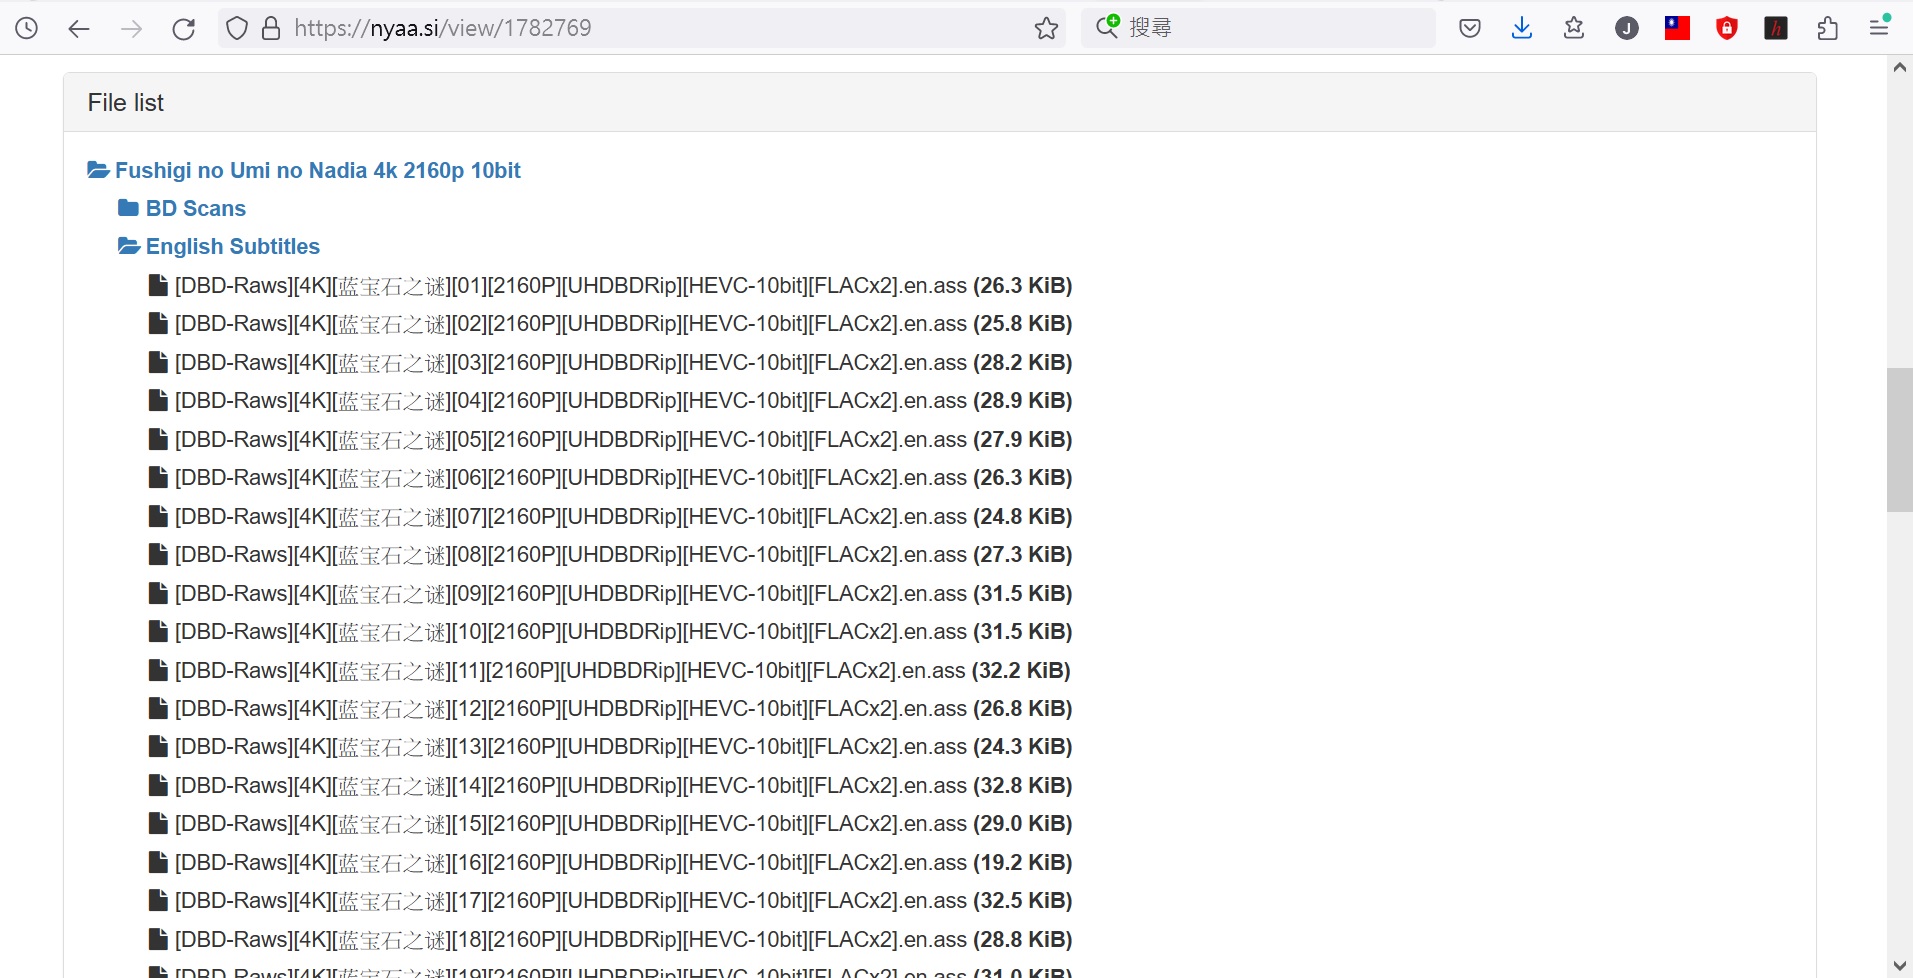Click the English Subtitles open folder icon
The width and height of the screenshot is (1913, 978).
tap(129, 246)
